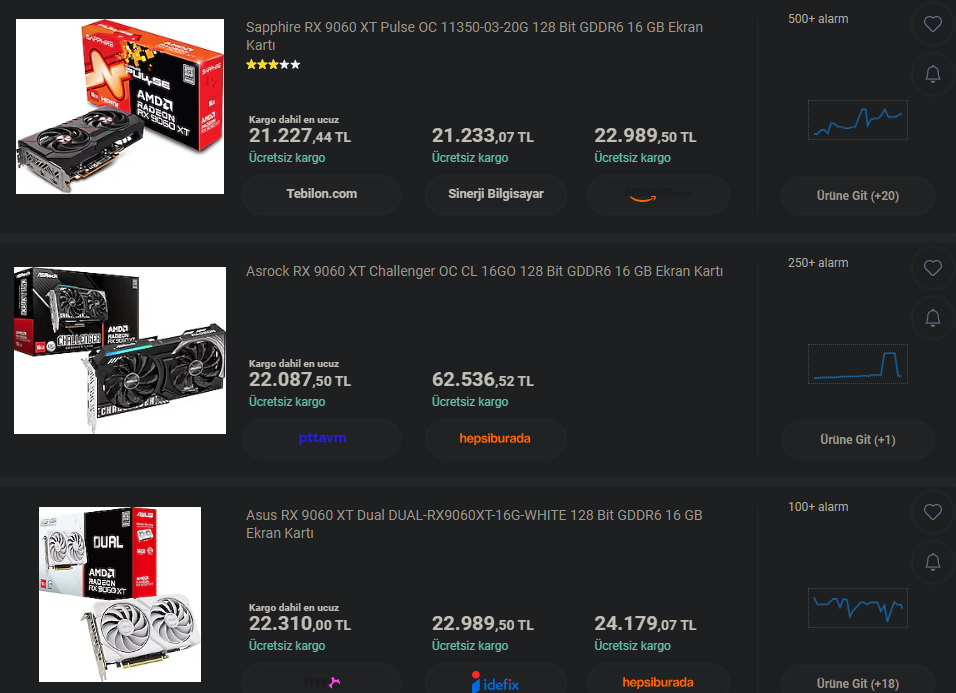Open the pttavm offer for Asrock card

click(321, 438)
